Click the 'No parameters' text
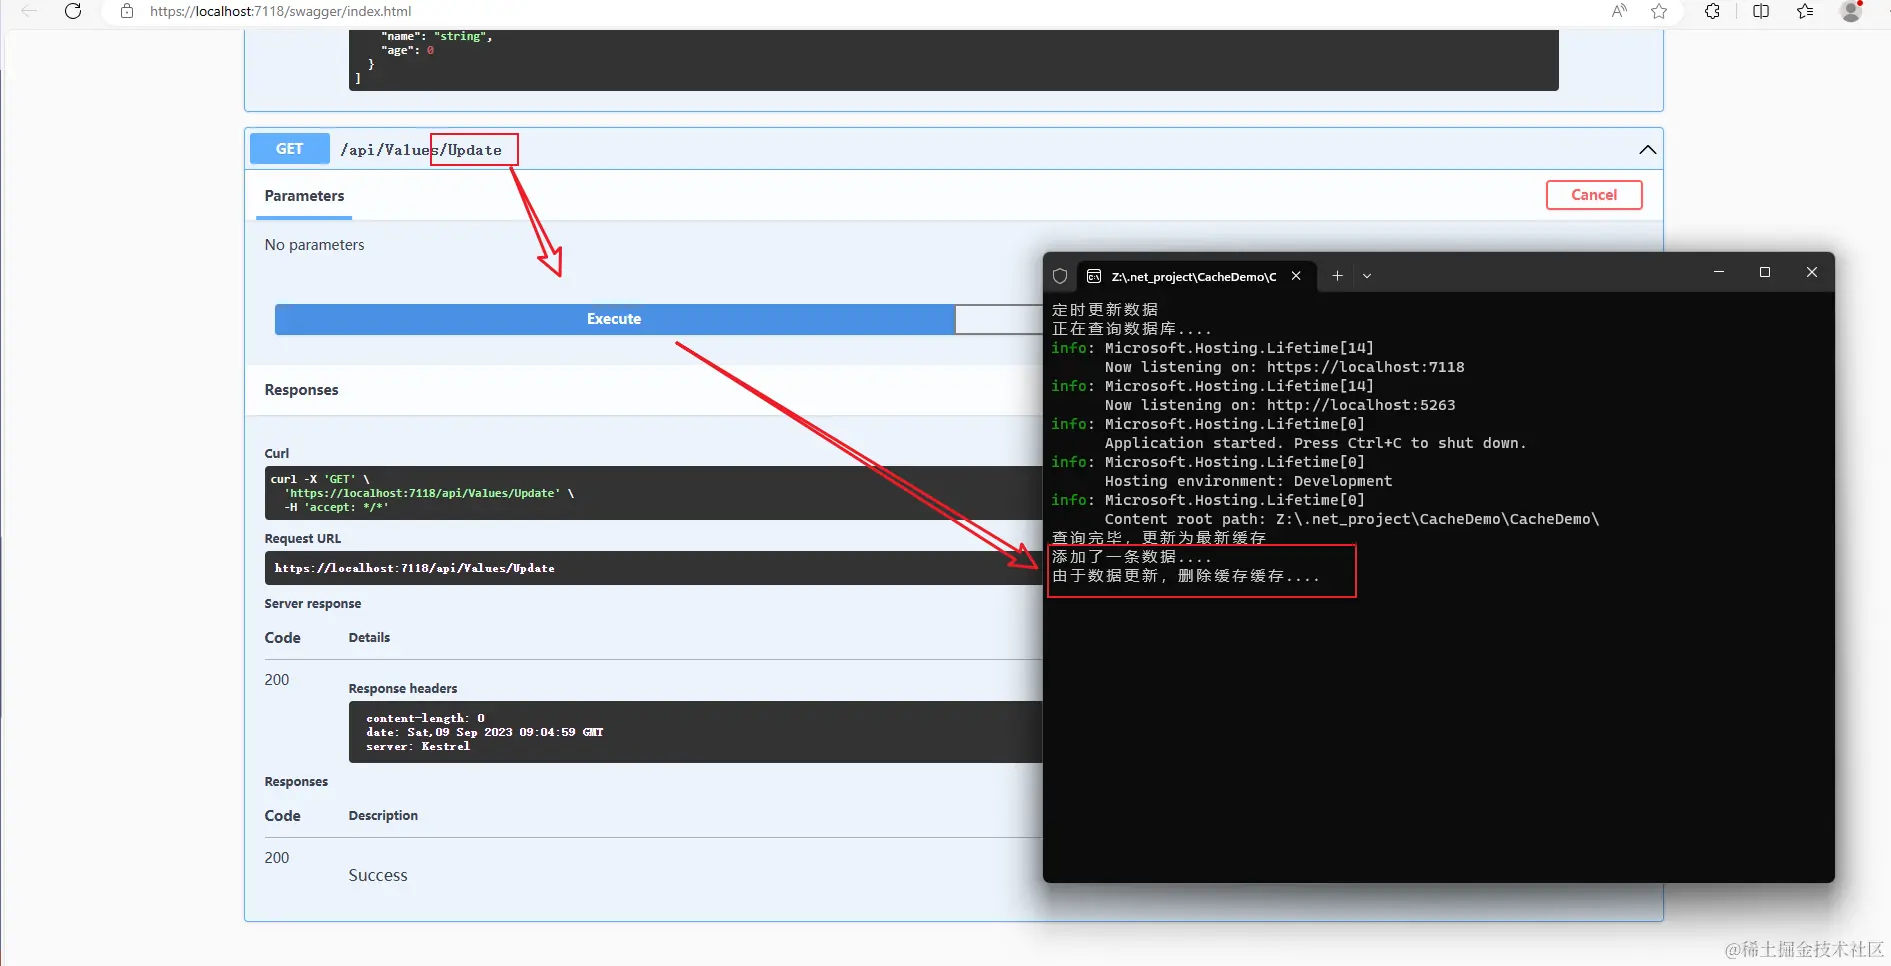The height and width of the screenshot is (966, 1891). [x=315, y=245]
